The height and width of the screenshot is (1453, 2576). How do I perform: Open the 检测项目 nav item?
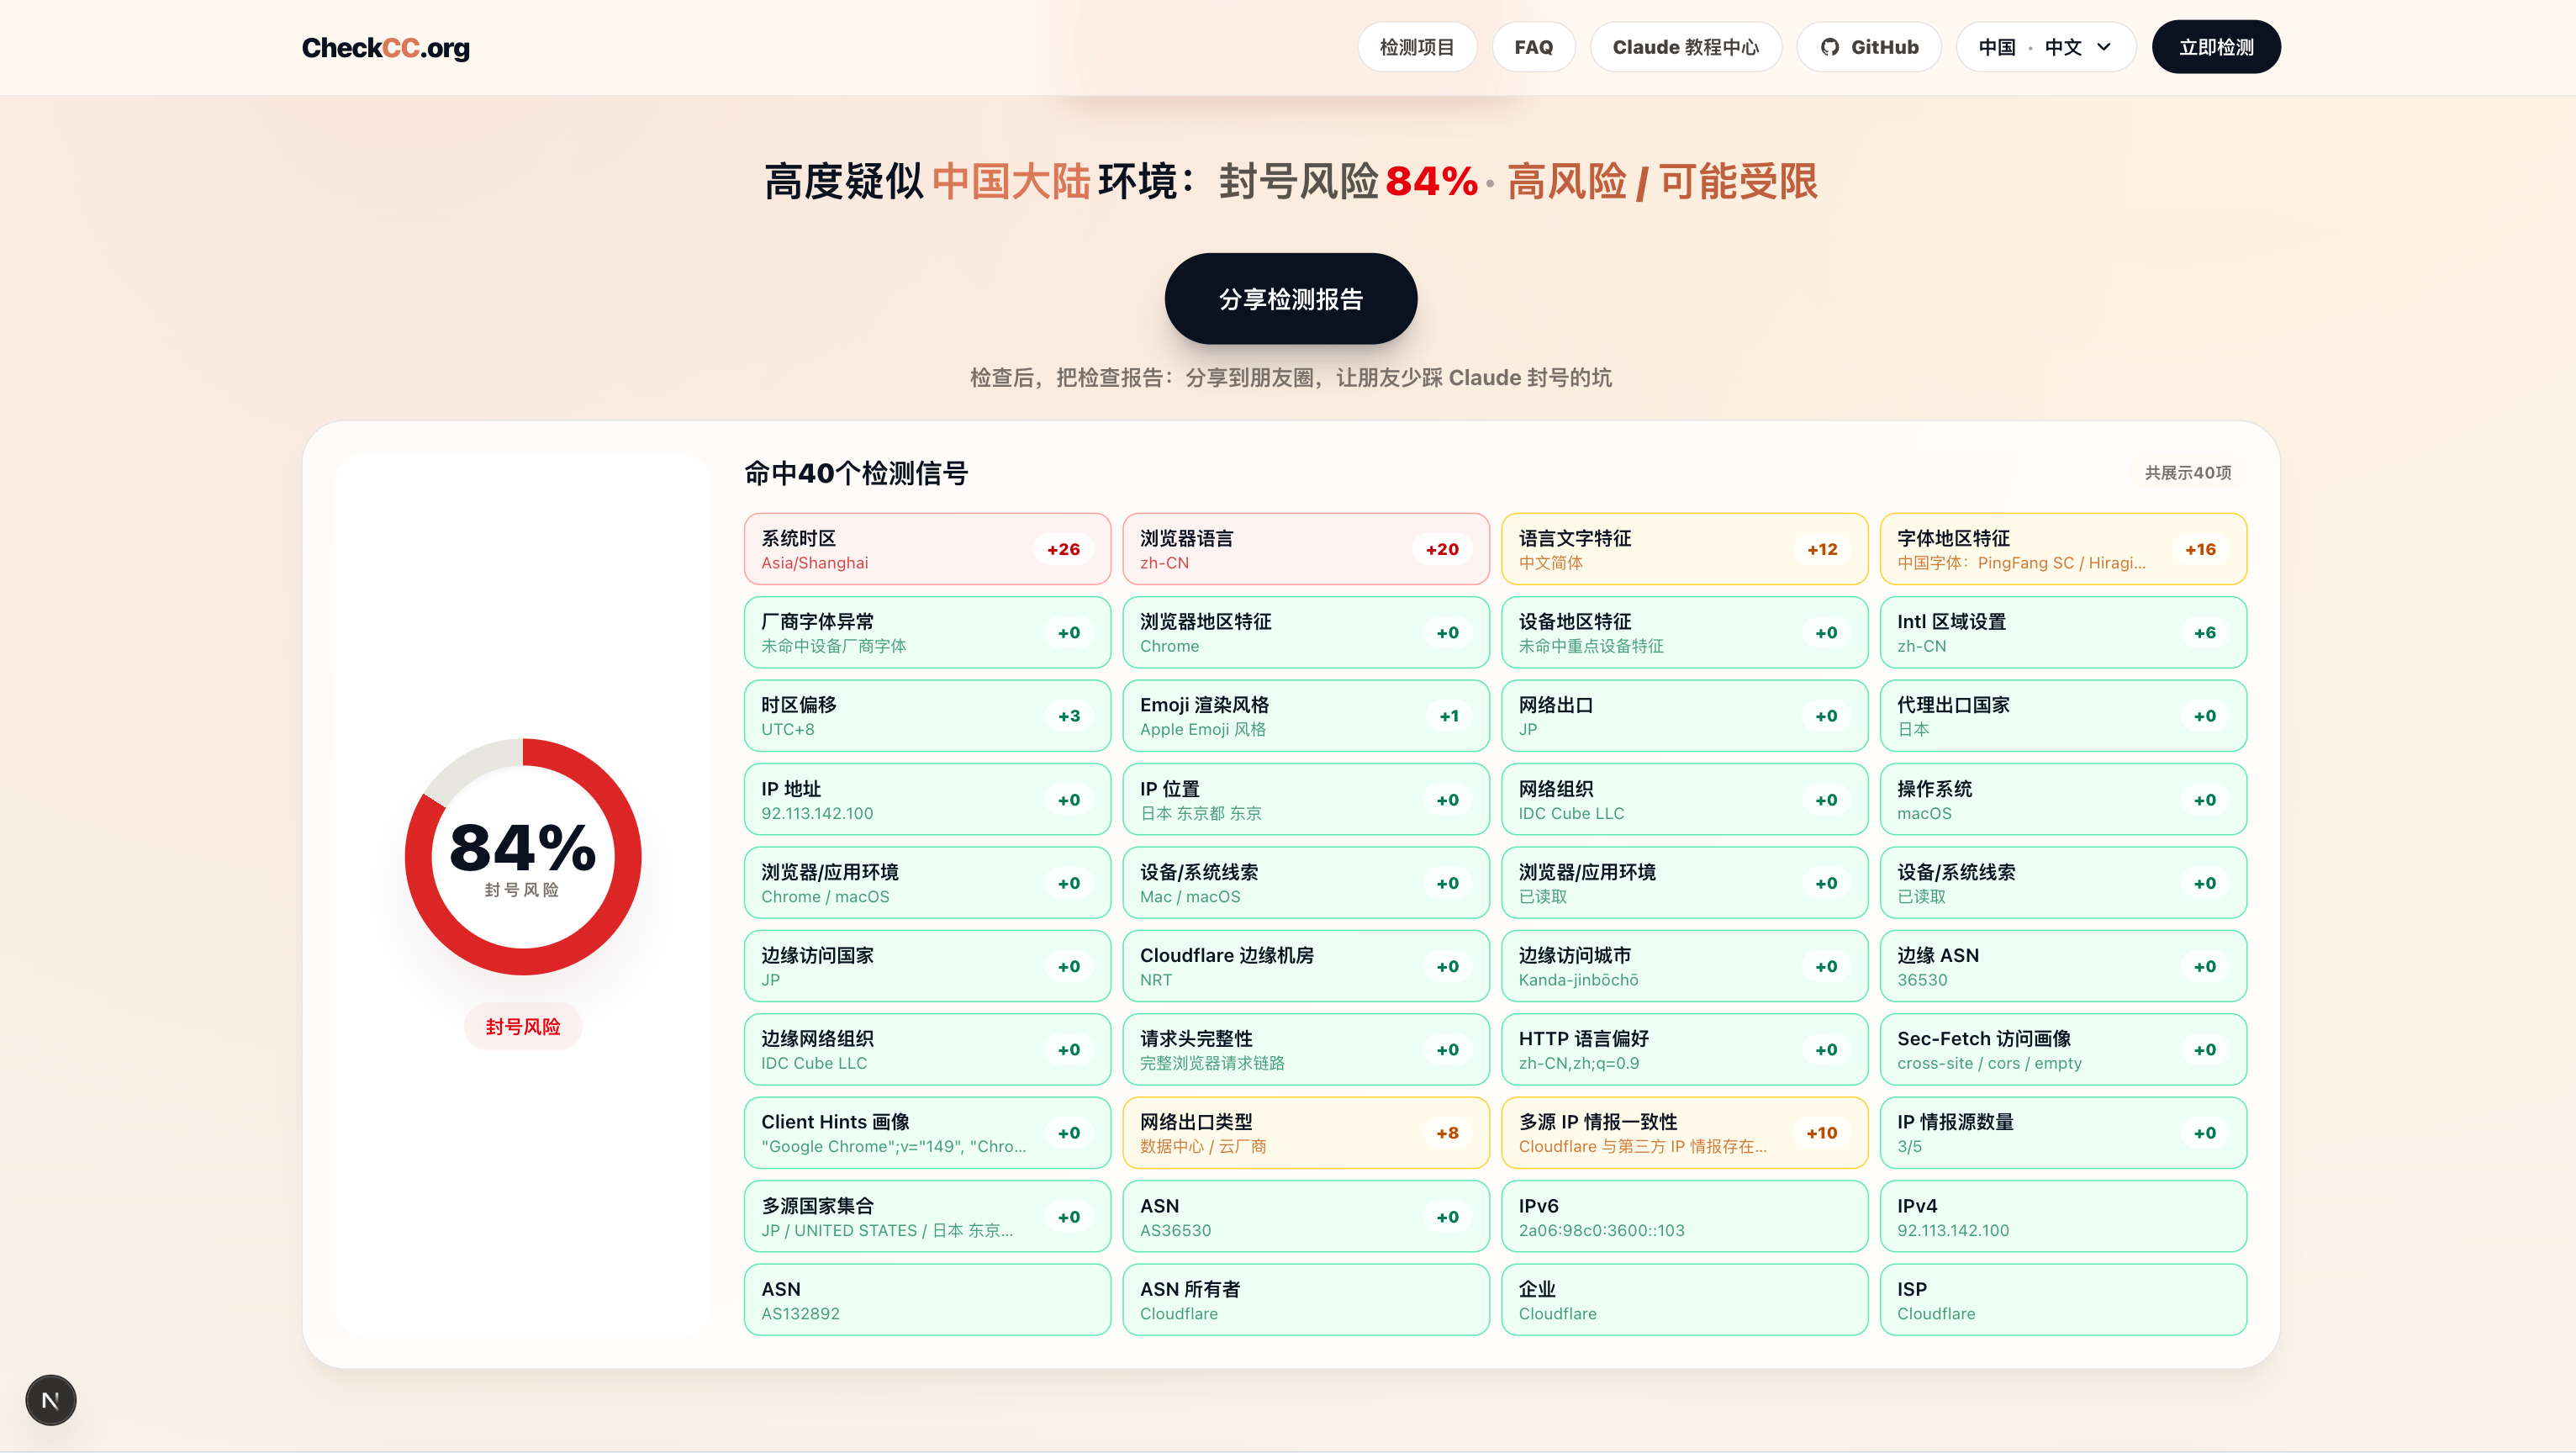click(x=1416, y=47)
